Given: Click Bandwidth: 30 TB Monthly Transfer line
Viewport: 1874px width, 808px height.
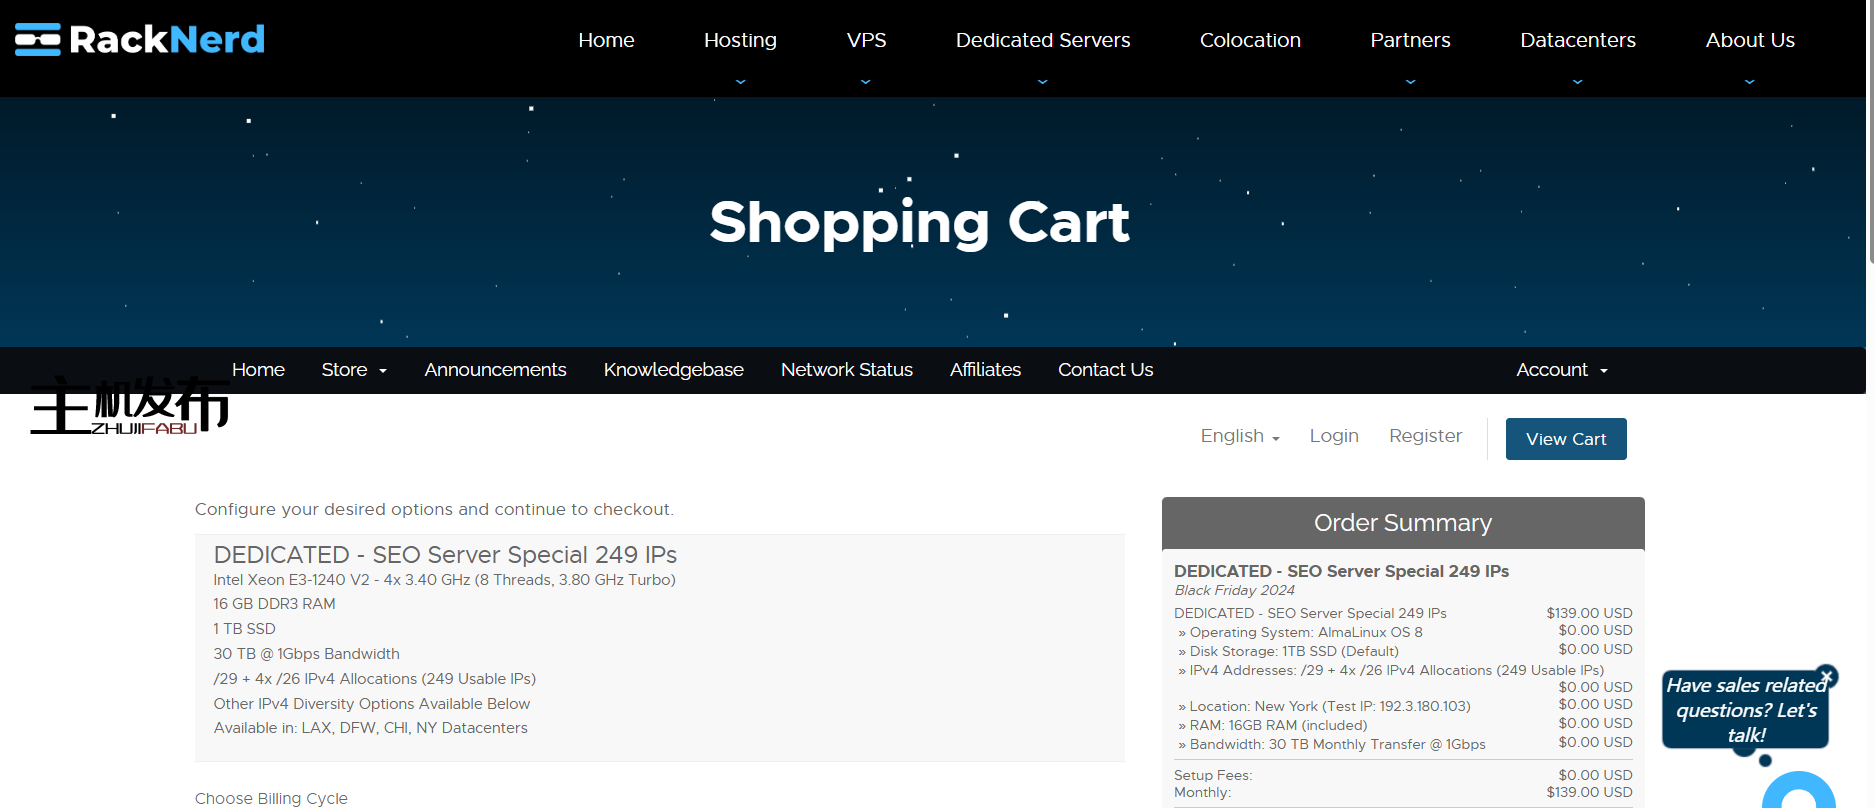Looking at the screenshot, I should [1332, 744].
